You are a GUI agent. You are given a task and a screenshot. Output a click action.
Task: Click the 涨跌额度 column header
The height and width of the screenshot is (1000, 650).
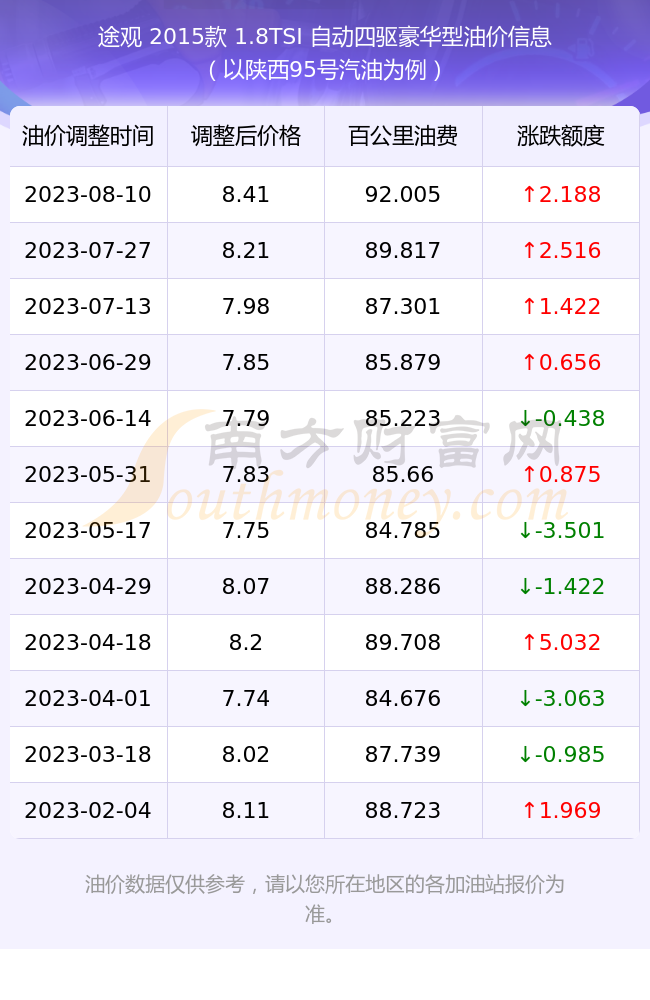(x=561, y=136)
